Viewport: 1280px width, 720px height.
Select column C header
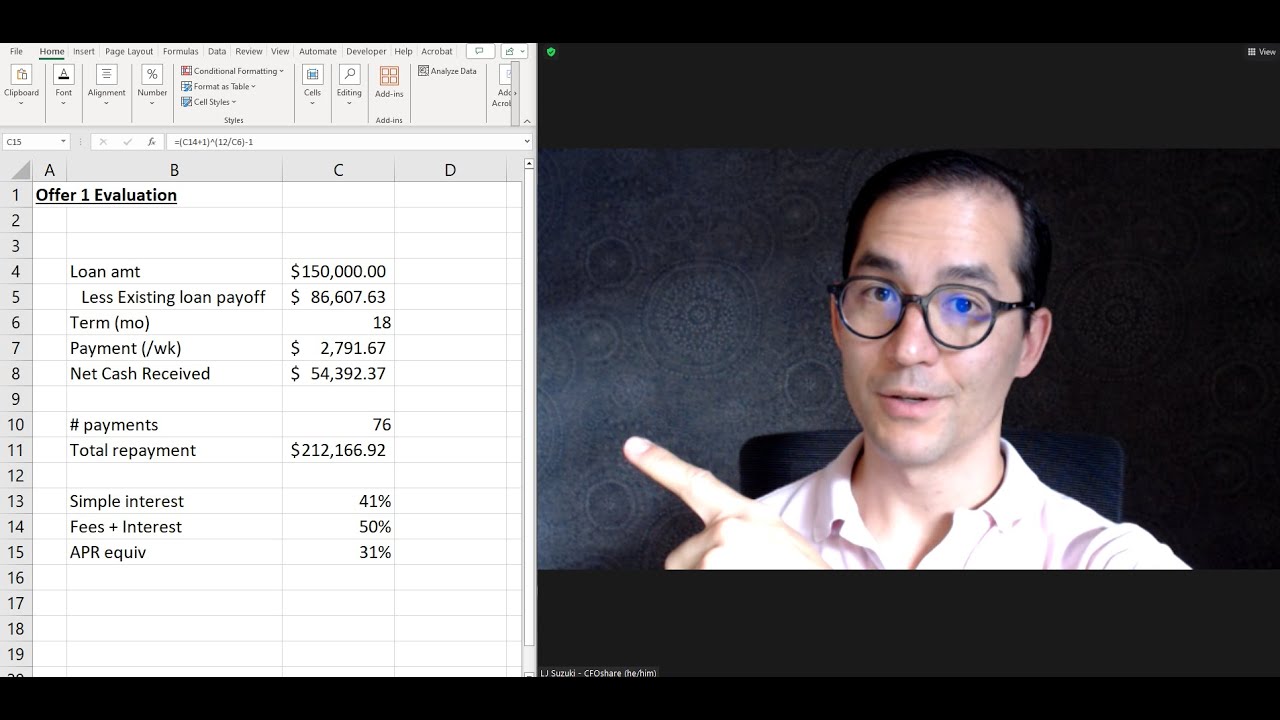[x=338, y=170]
